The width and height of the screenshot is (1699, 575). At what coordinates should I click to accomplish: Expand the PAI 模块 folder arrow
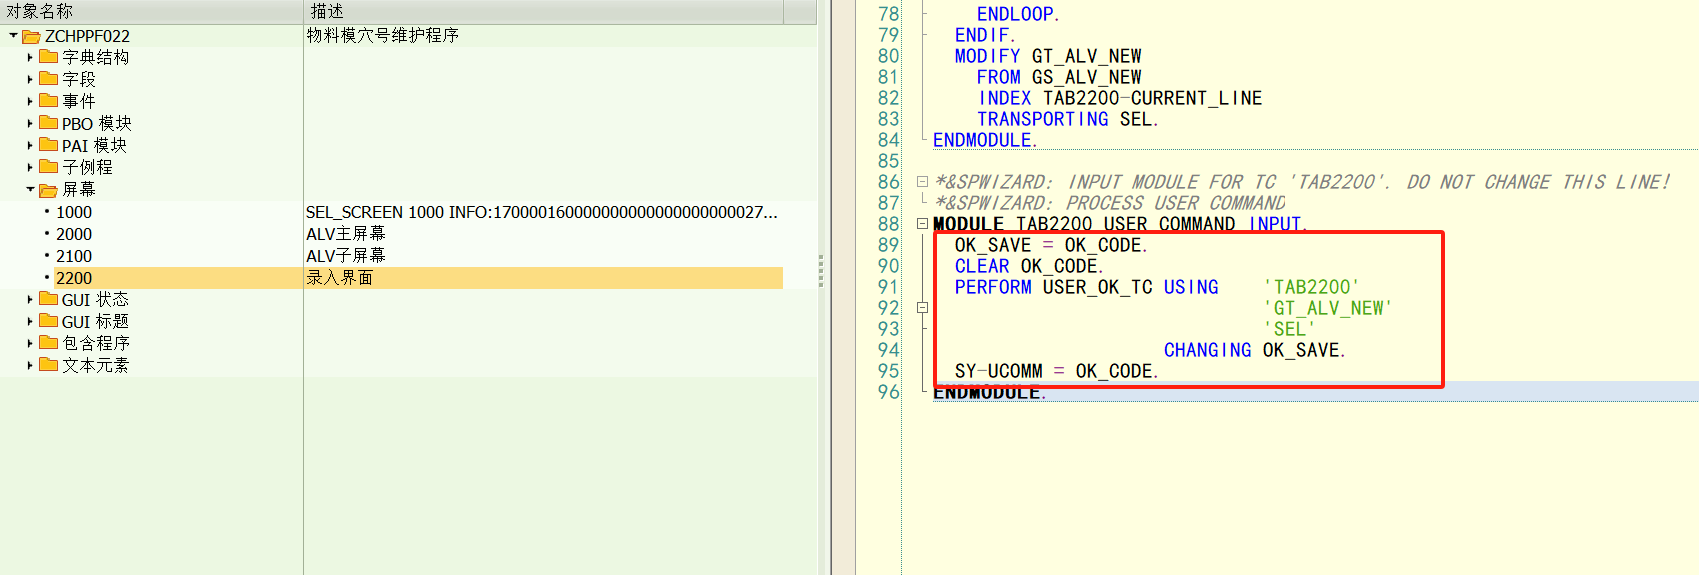tap(30, 145)
